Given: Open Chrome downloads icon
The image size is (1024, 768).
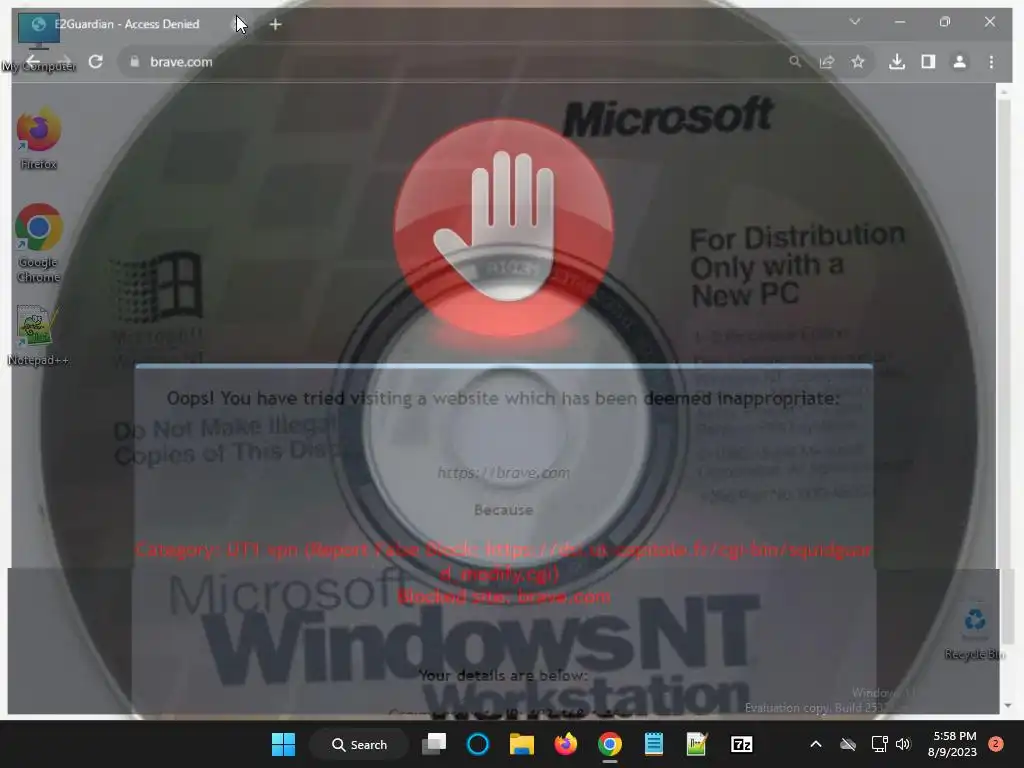Looking at the screenshot, I should click(x=897, y=61).
